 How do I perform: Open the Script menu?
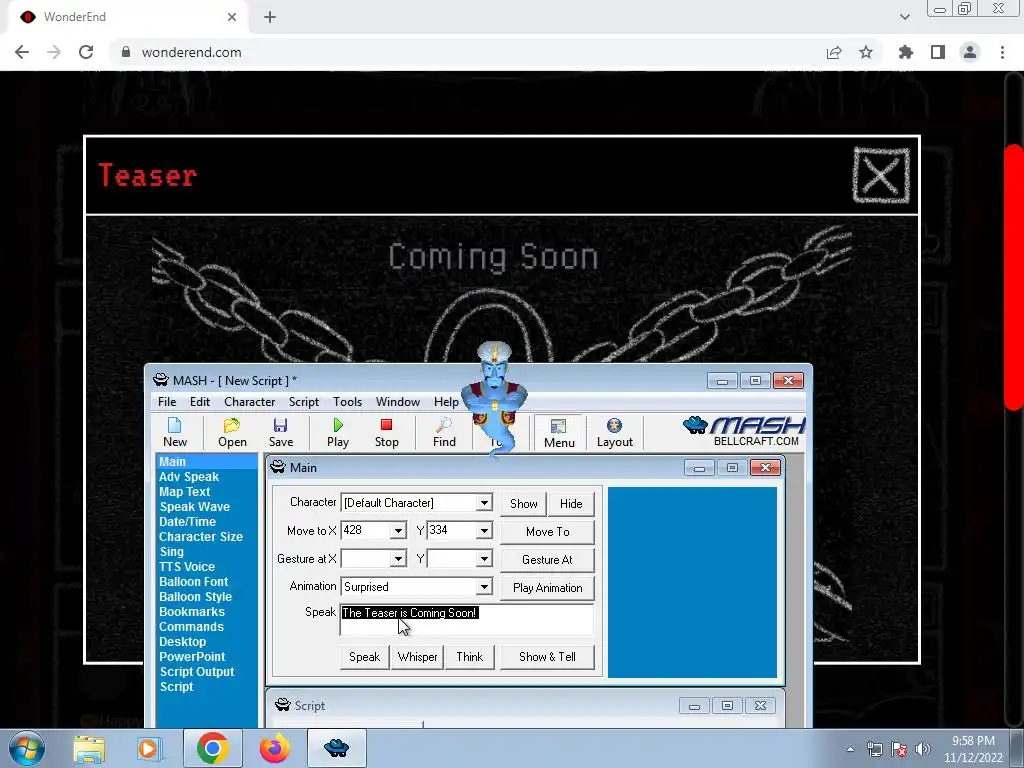304,402
